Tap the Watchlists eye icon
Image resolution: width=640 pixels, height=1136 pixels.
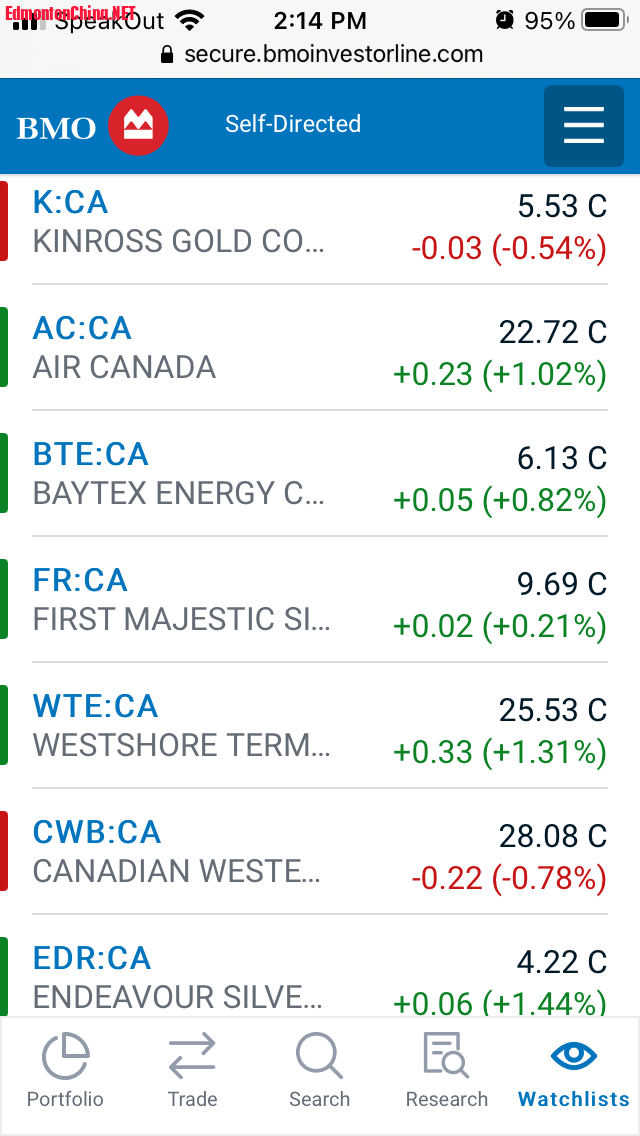(573, 1056)
